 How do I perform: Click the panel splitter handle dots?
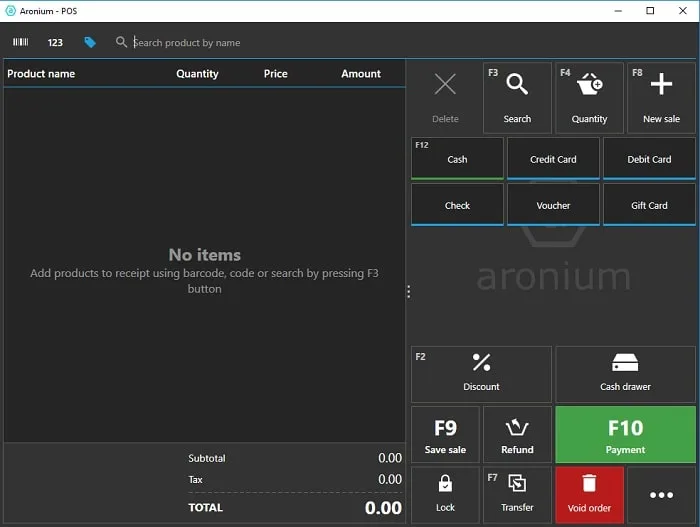[408, 292]
